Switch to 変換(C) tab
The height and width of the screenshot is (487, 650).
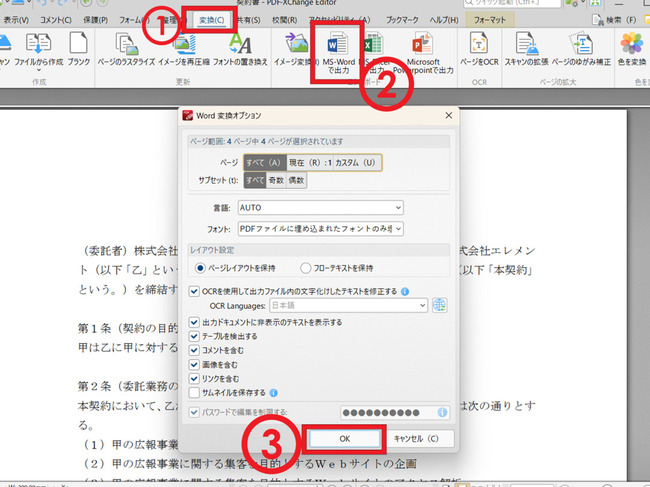coord(211,20)
